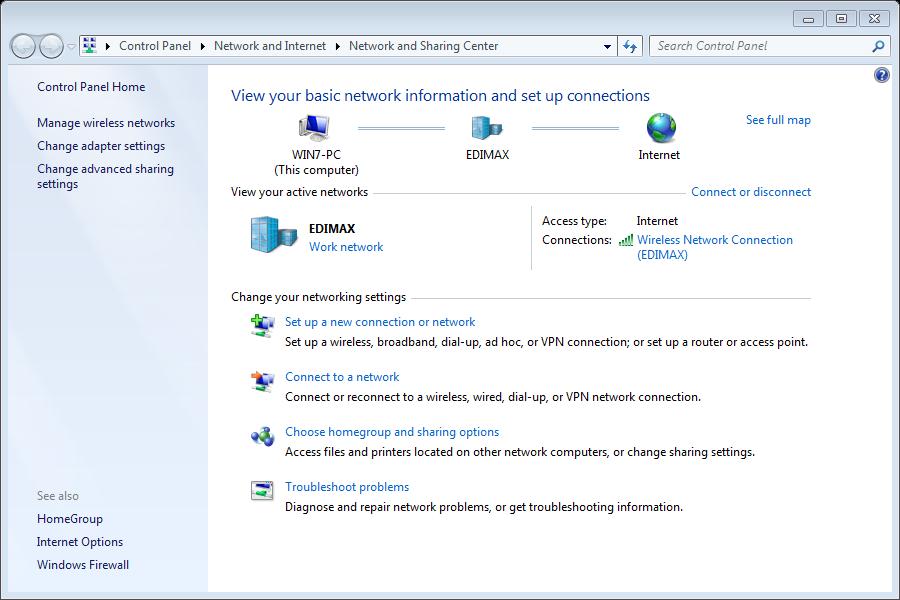This screenshot has width=900, height=600.
Task: Click Choose homegroup and sharing options
Action: (x=392, y=432)
